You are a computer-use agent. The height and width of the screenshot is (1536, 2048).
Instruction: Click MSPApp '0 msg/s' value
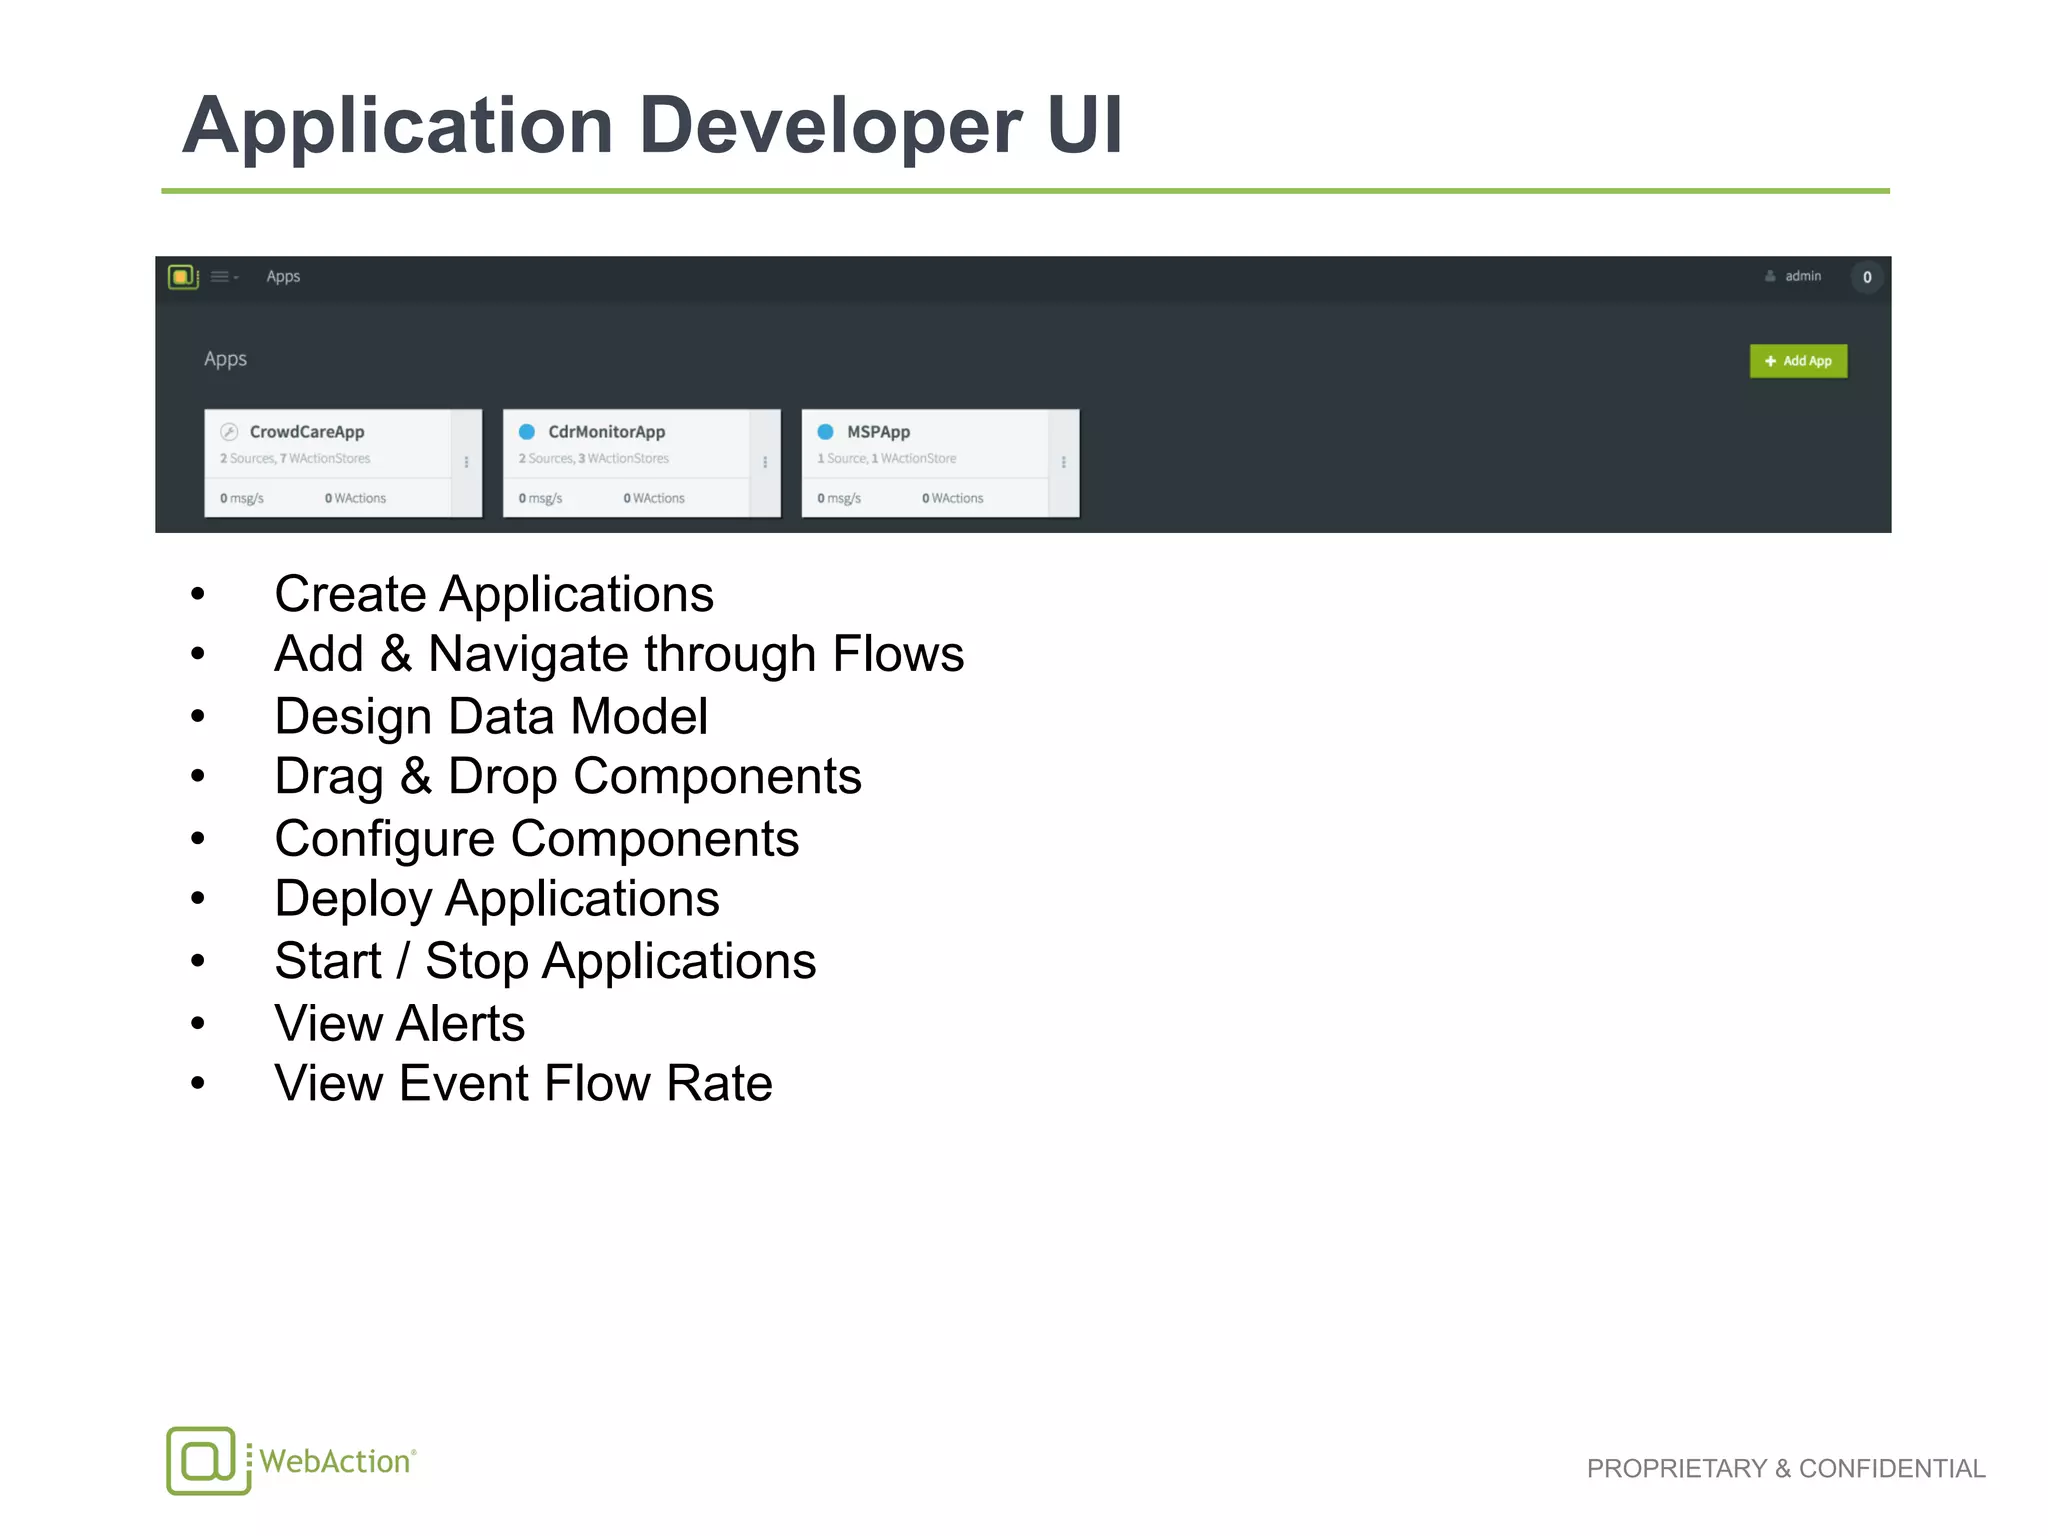pyautogui.click(x=839, y=498)
